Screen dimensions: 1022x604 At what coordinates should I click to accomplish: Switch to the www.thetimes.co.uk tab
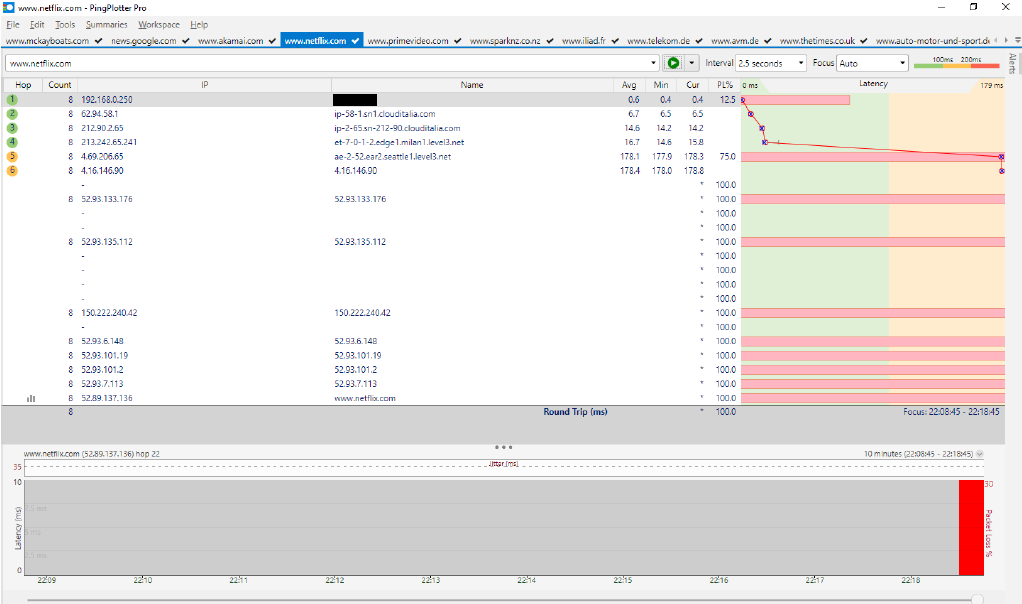click(x=817, y=40)
